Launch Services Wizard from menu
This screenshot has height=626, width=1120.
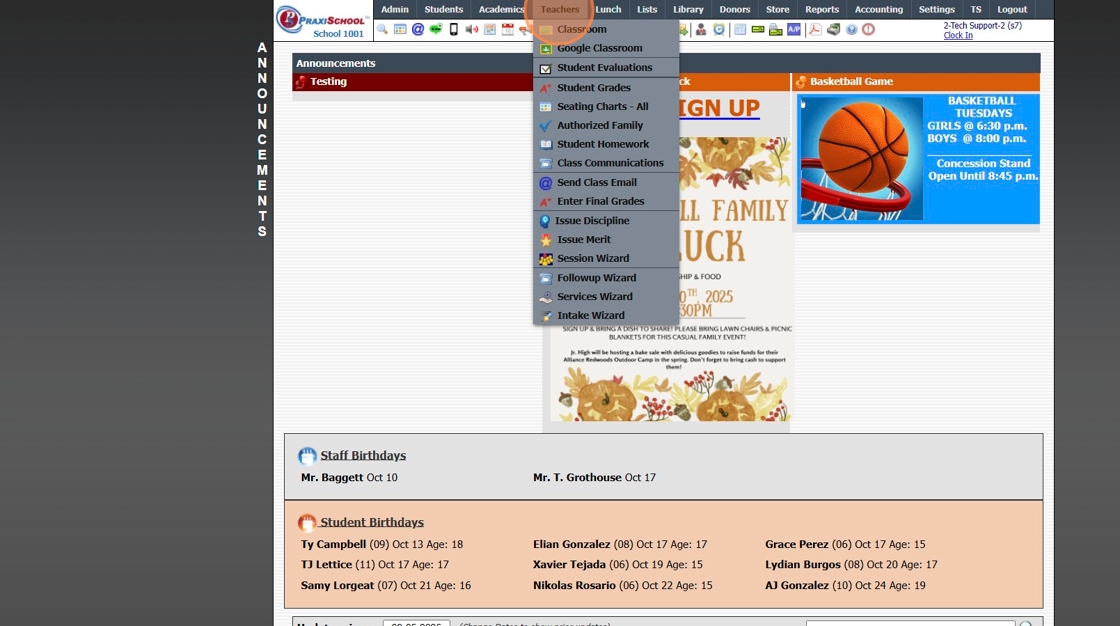point(606,297)
